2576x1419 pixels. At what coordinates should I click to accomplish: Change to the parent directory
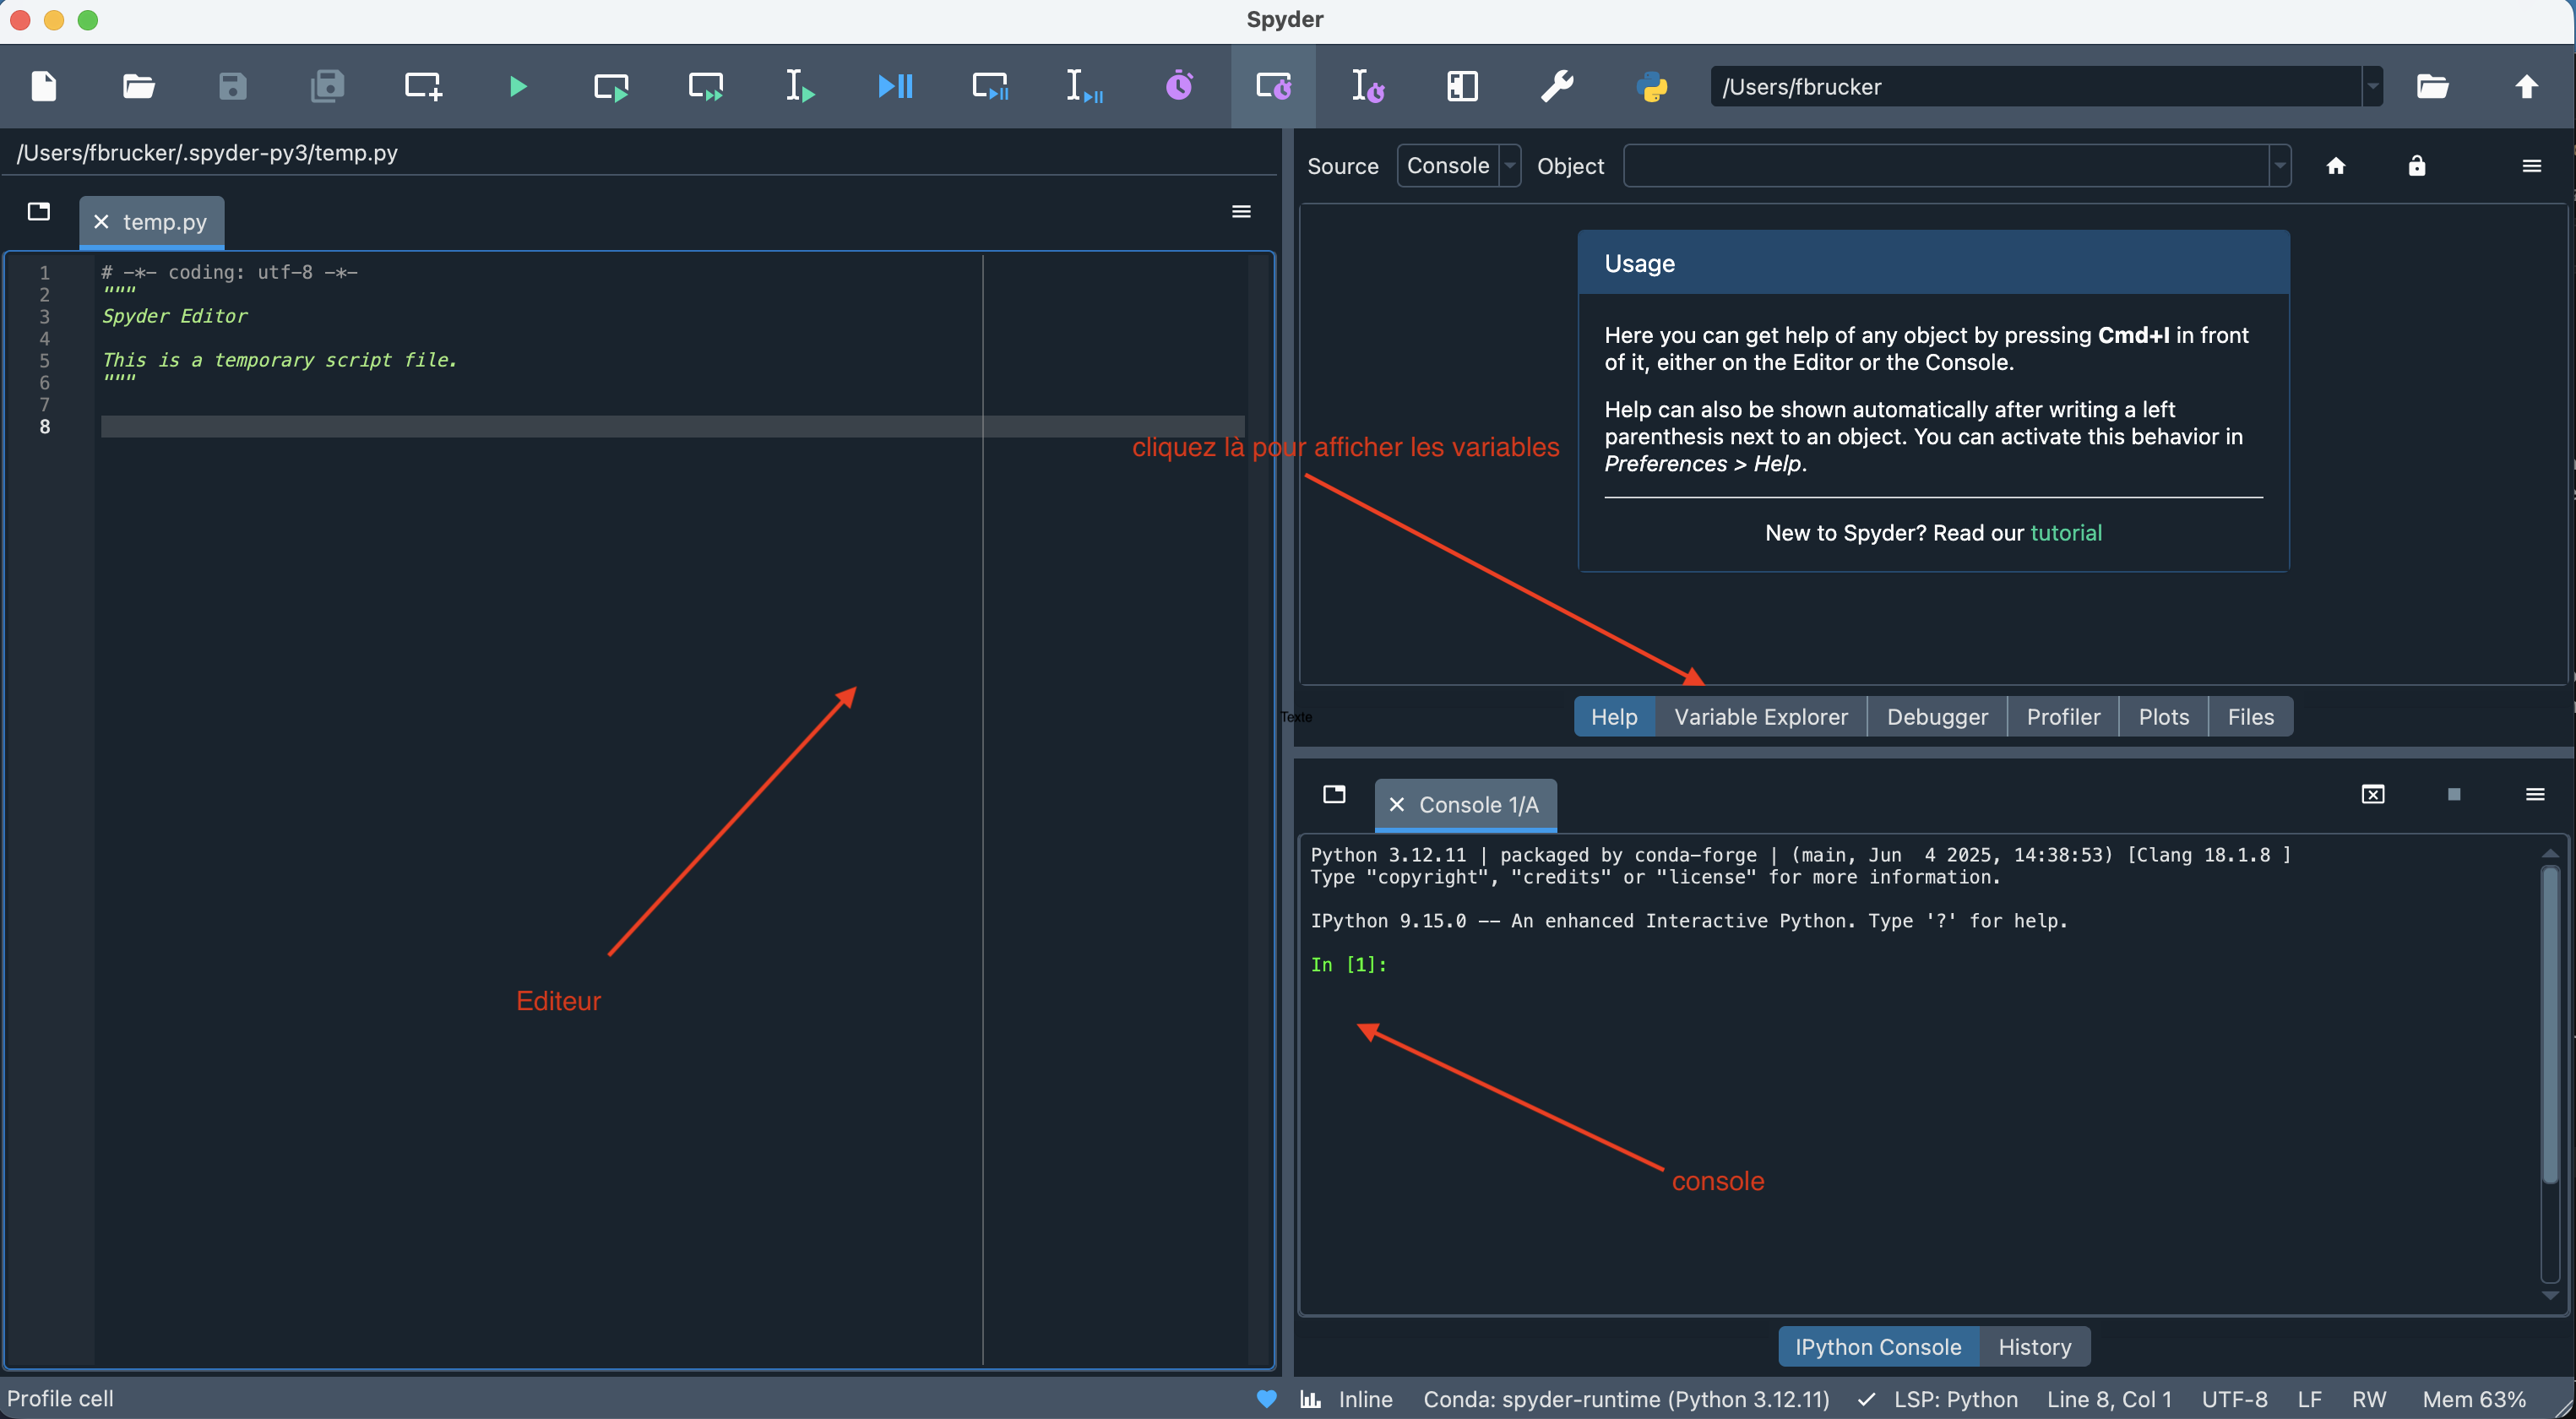pos(2527,86)
